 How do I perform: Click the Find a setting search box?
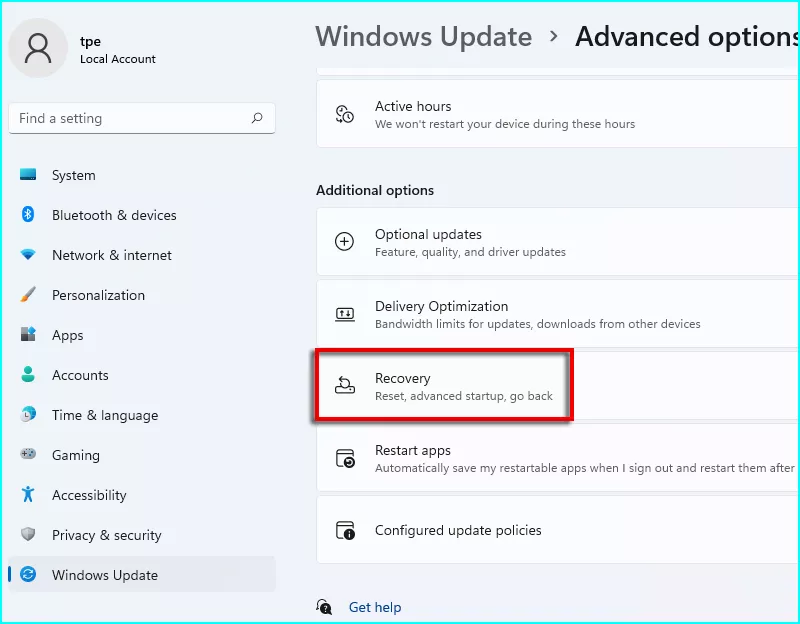pos(142,118)
